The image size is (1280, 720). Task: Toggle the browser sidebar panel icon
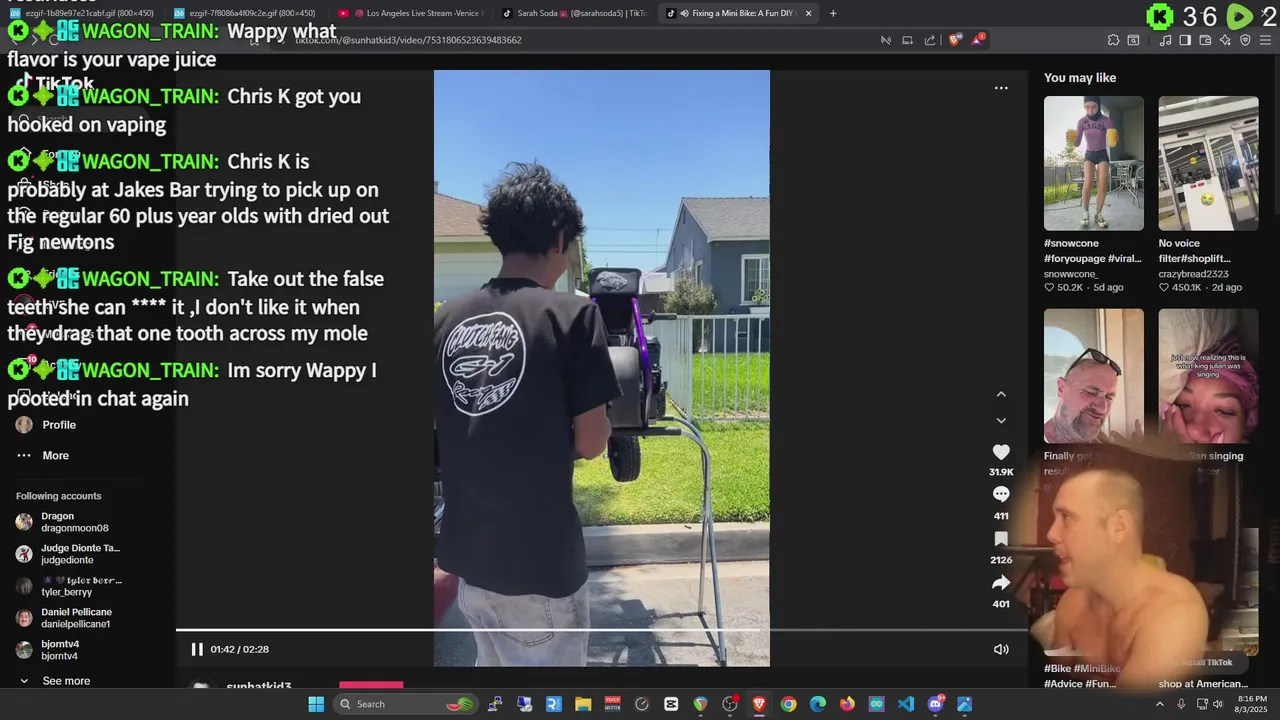[1185, 40]
